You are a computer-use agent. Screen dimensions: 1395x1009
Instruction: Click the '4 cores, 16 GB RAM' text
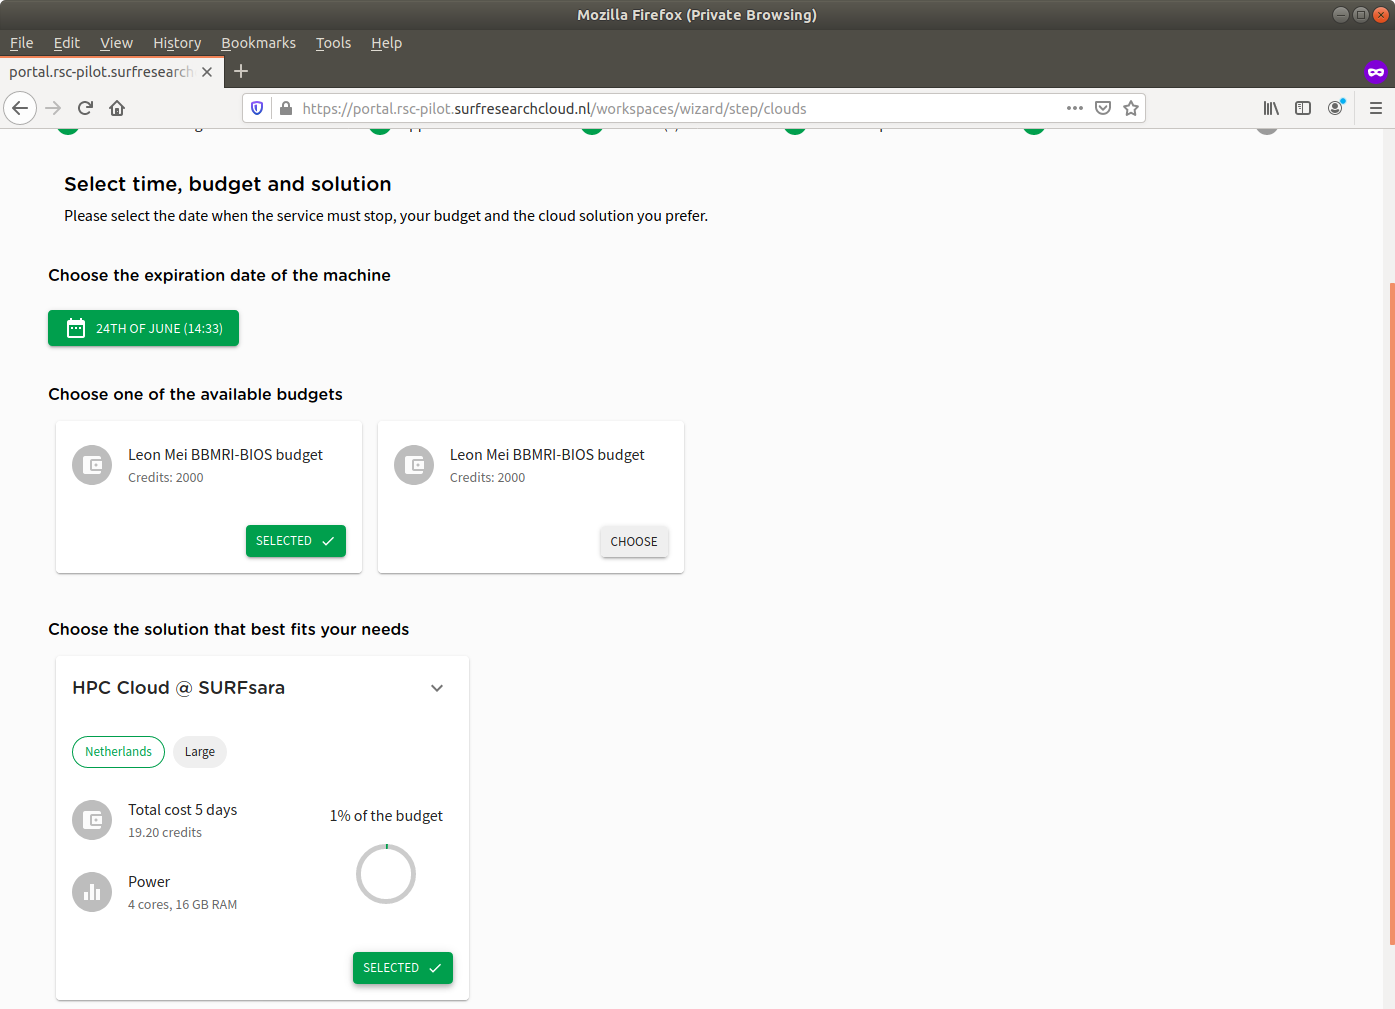click(182, 905)
